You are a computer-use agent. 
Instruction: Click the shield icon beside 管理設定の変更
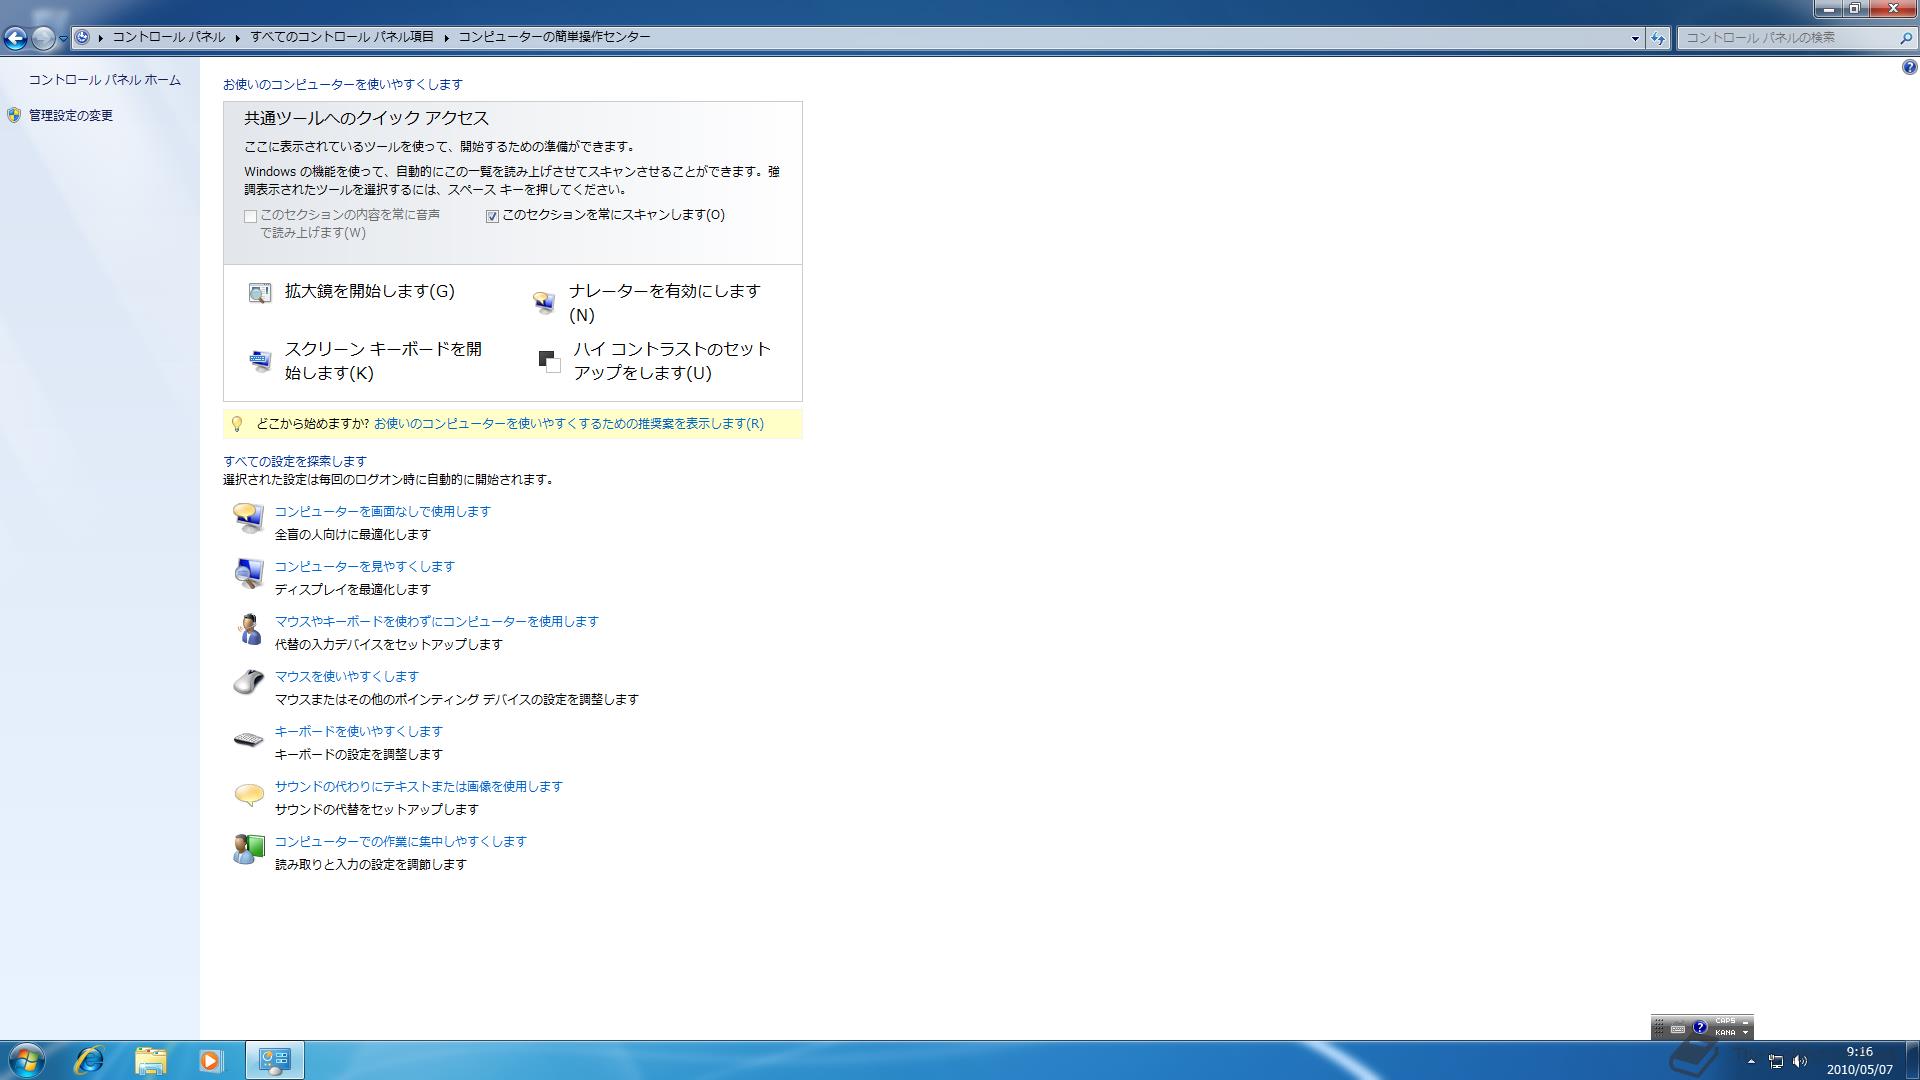click(14, 115)
